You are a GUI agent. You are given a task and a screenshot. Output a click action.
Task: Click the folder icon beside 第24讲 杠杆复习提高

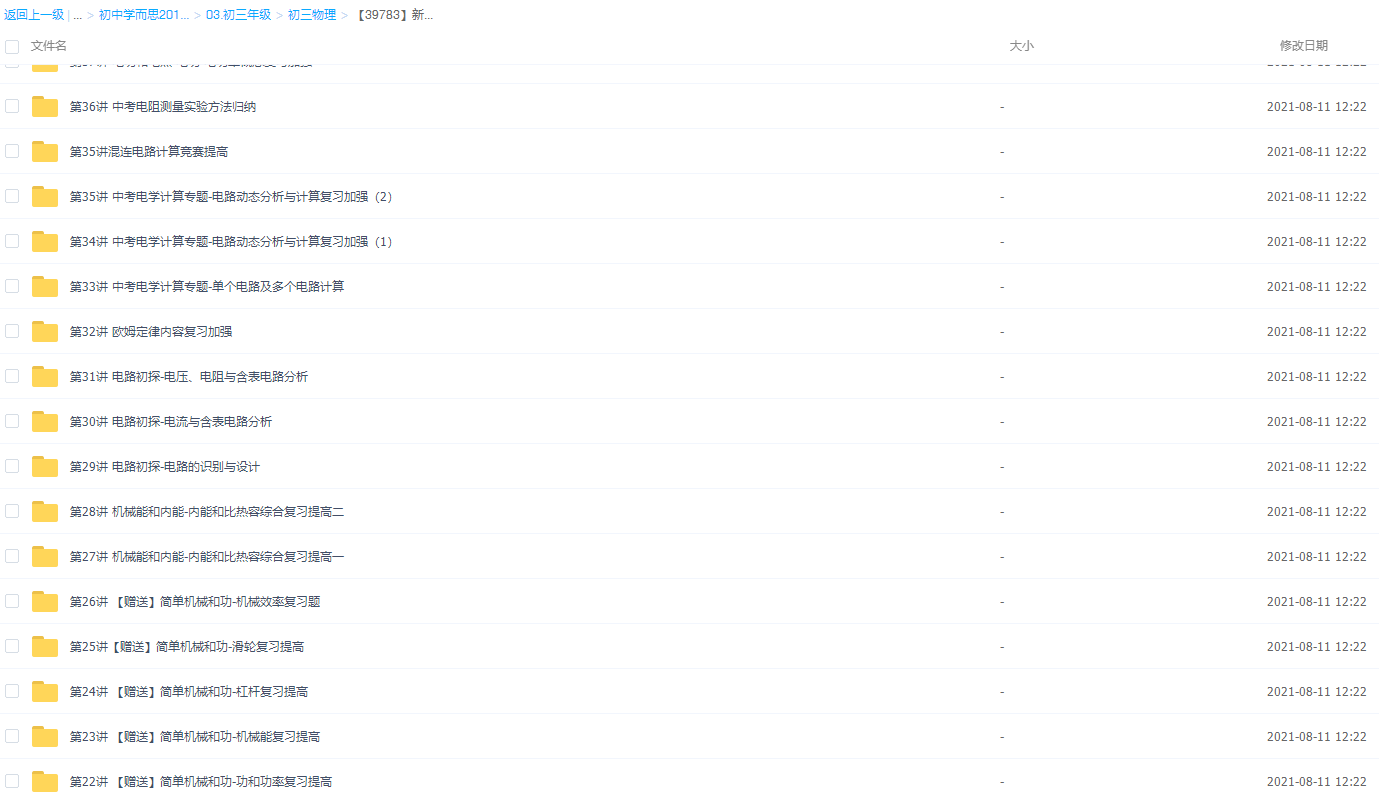pyautogui.click(x=44, y=690)
